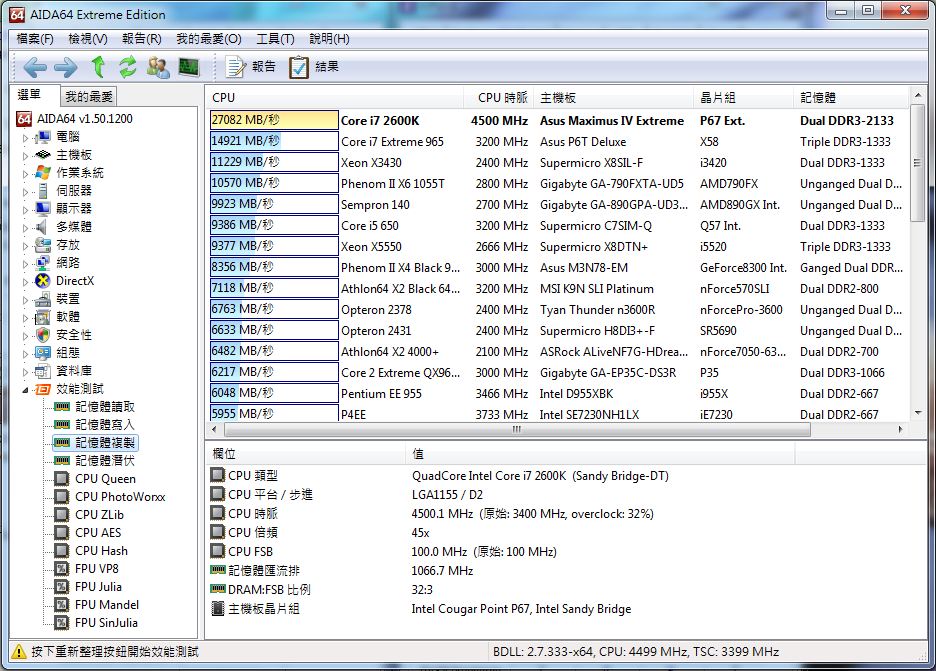
Task: Select the 電腦 computer icon in tree
Action: [x=42, y=137]
